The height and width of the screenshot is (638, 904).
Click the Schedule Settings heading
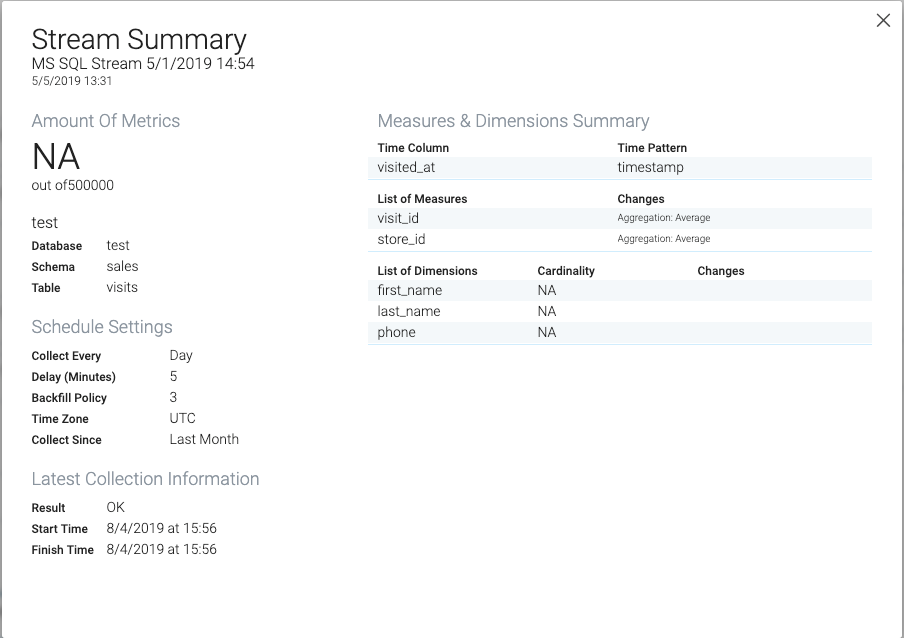tap(102, 327)
